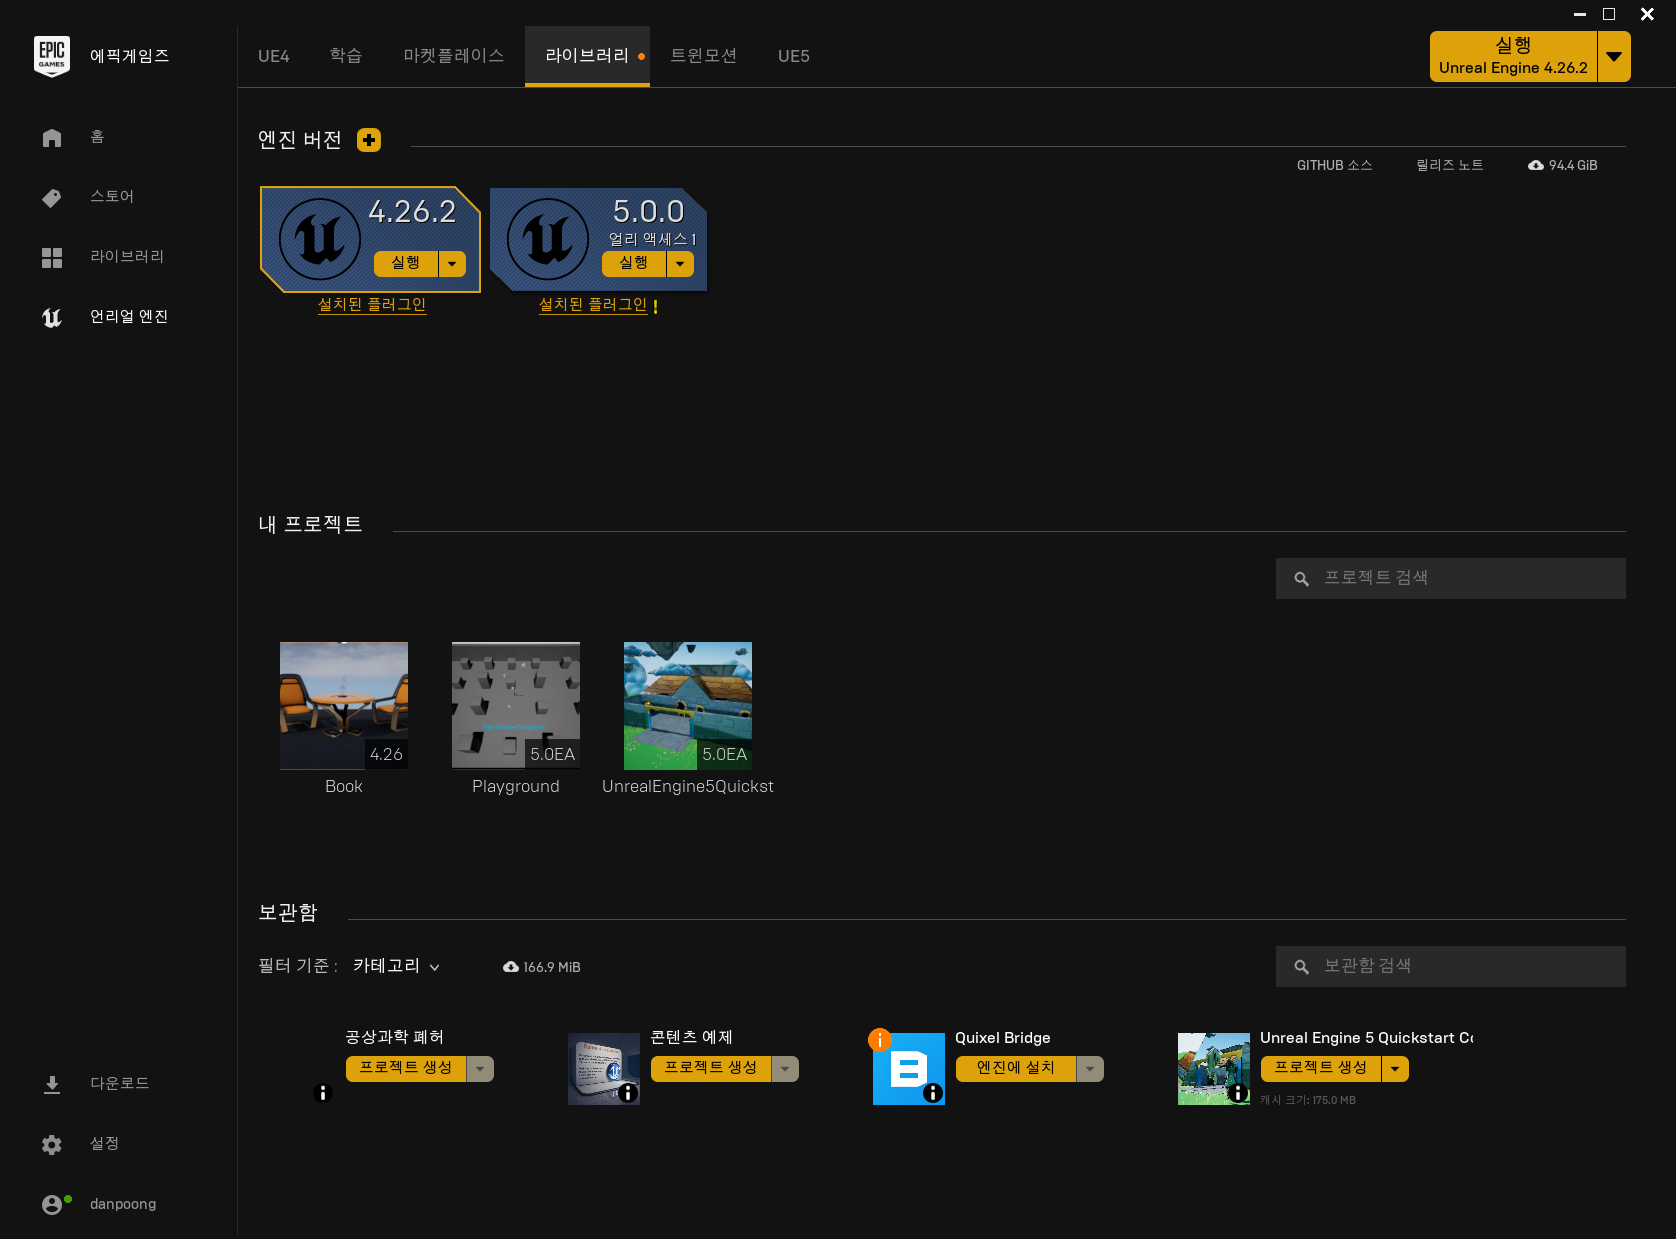
Task: Click the Quixel Bridge asset thumbnail
Action: pos(909,1069)
